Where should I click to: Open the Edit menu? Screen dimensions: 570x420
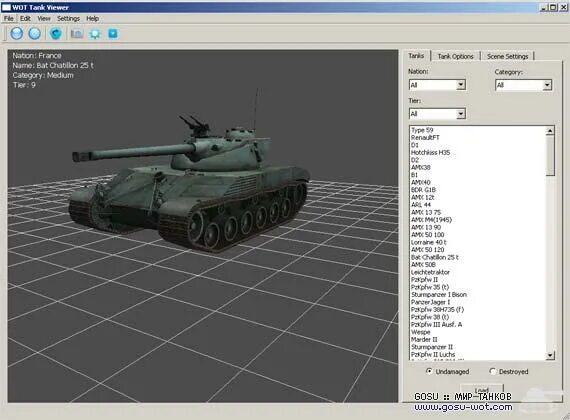click(25, 19)
